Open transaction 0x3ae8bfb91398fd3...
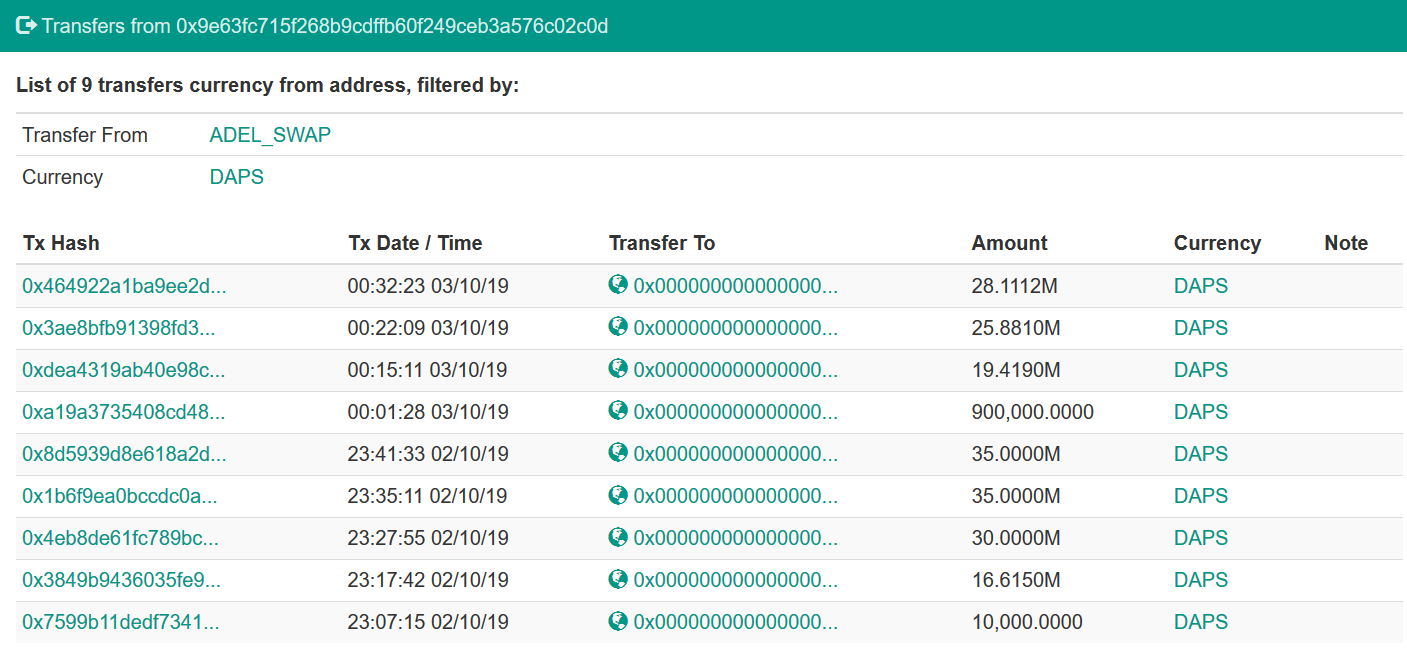Screen dimensions: 1407x654 coord(119,328)
